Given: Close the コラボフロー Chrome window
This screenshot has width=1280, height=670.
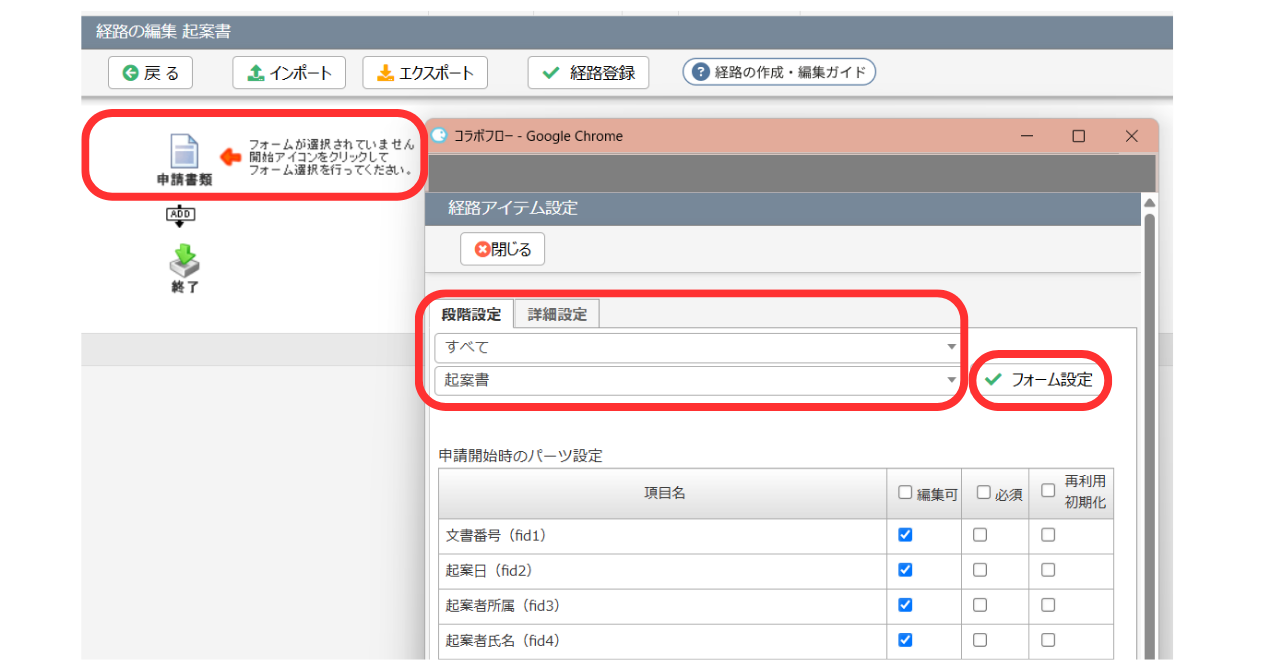Looking at the screenshot, I should 1131,136.
